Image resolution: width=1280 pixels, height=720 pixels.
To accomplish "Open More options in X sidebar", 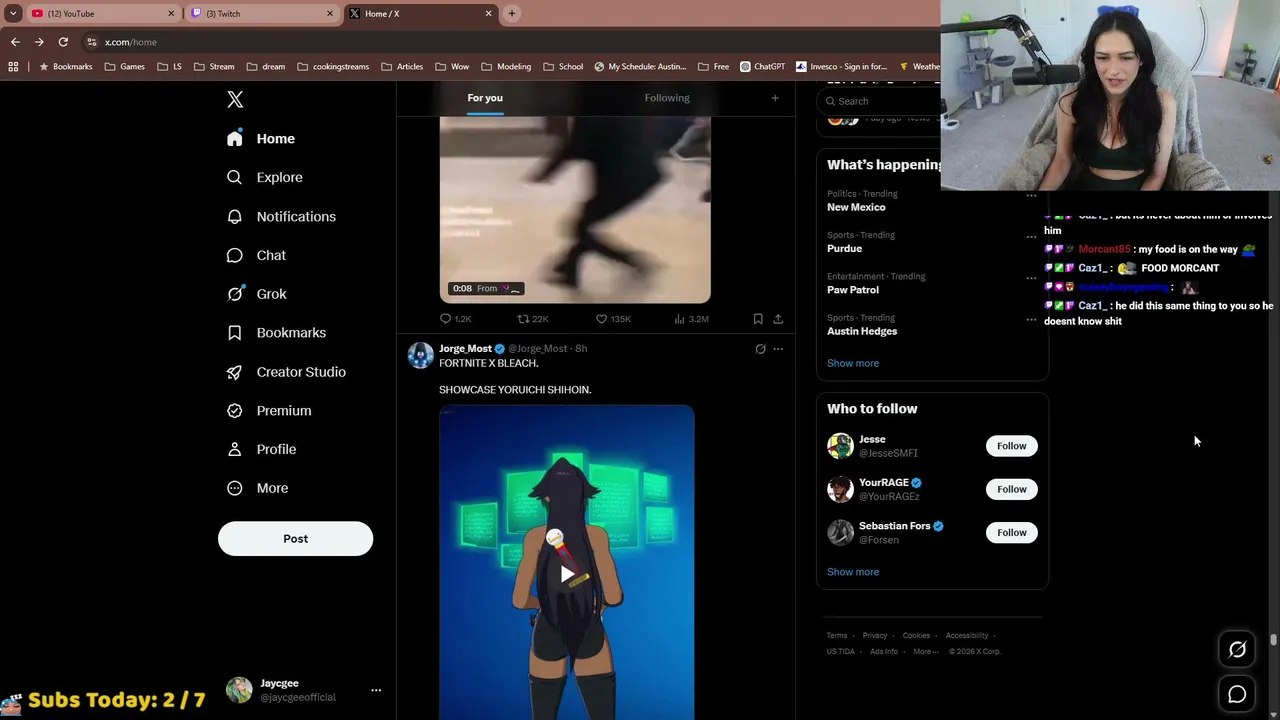I will 258,488.
